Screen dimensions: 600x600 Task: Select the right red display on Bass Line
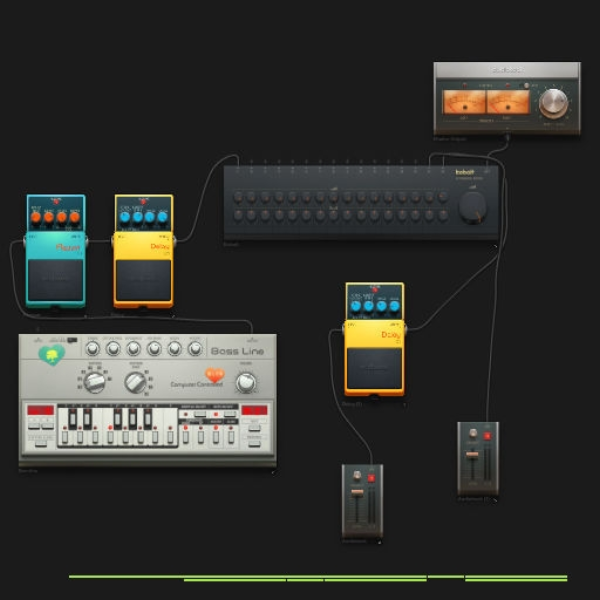pos(254,410)
